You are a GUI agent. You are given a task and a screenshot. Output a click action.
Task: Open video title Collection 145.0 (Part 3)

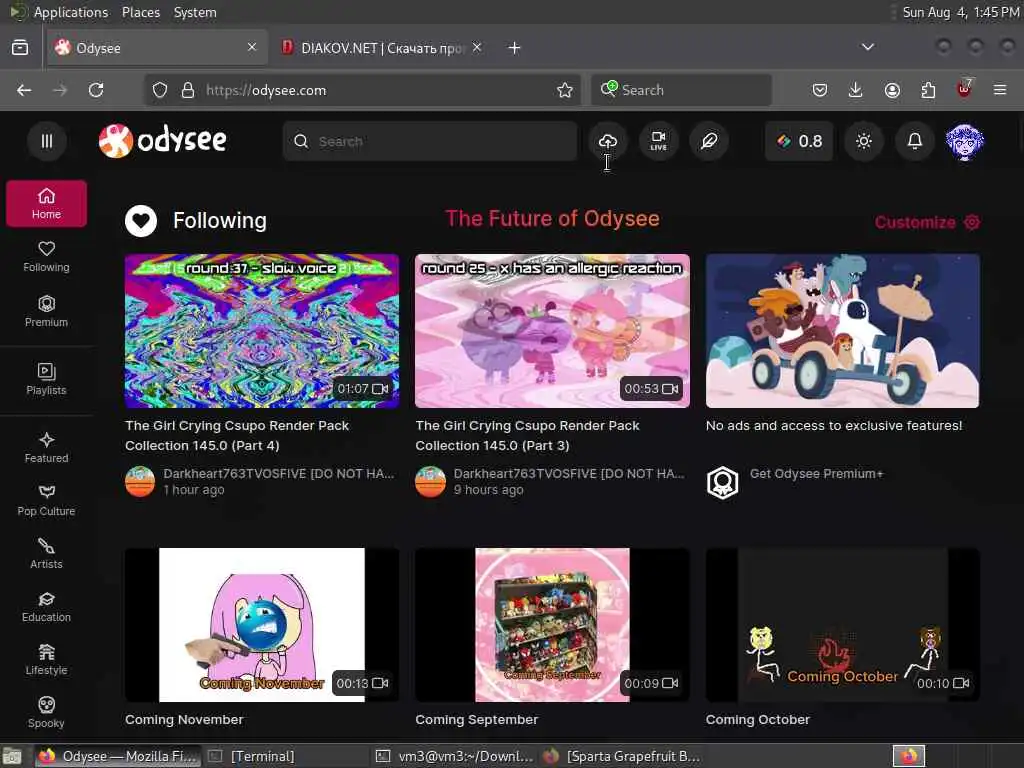528,436
